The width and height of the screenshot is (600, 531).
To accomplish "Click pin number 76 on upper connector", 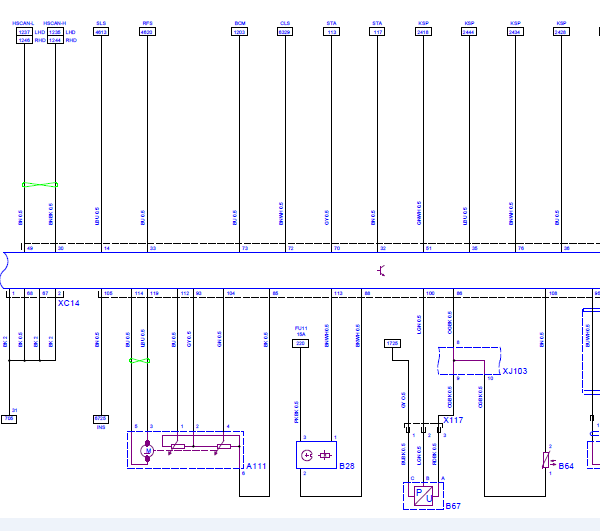I will point(521,248).
